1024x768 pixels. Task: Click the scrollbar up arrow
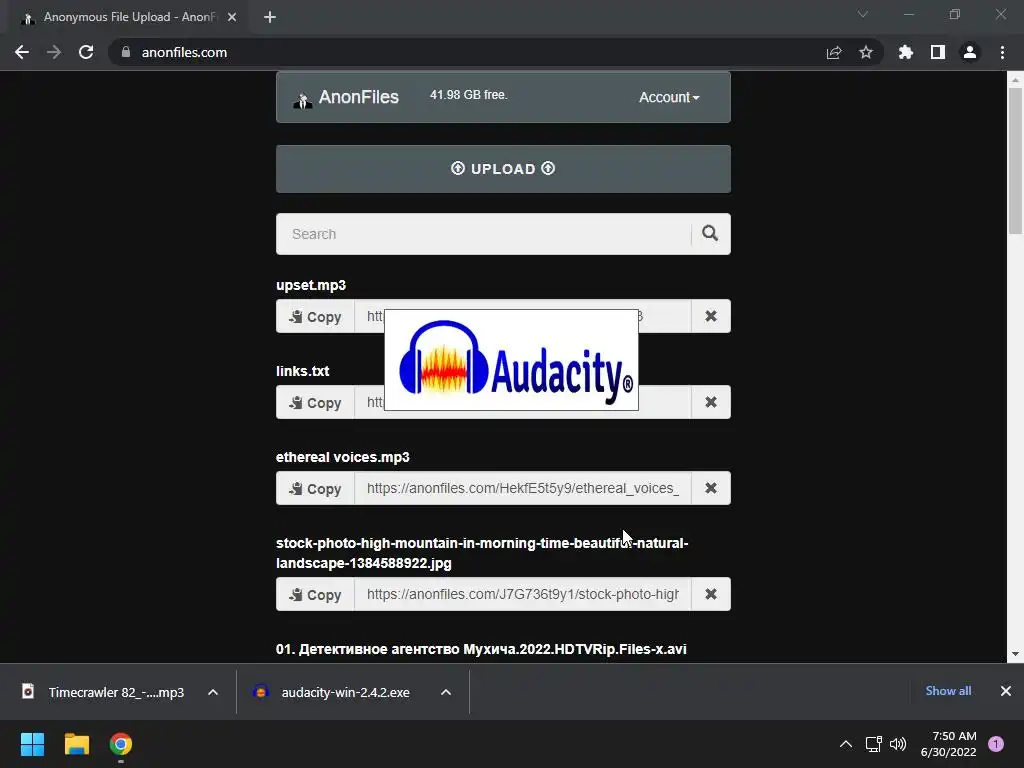(1014, 80)
